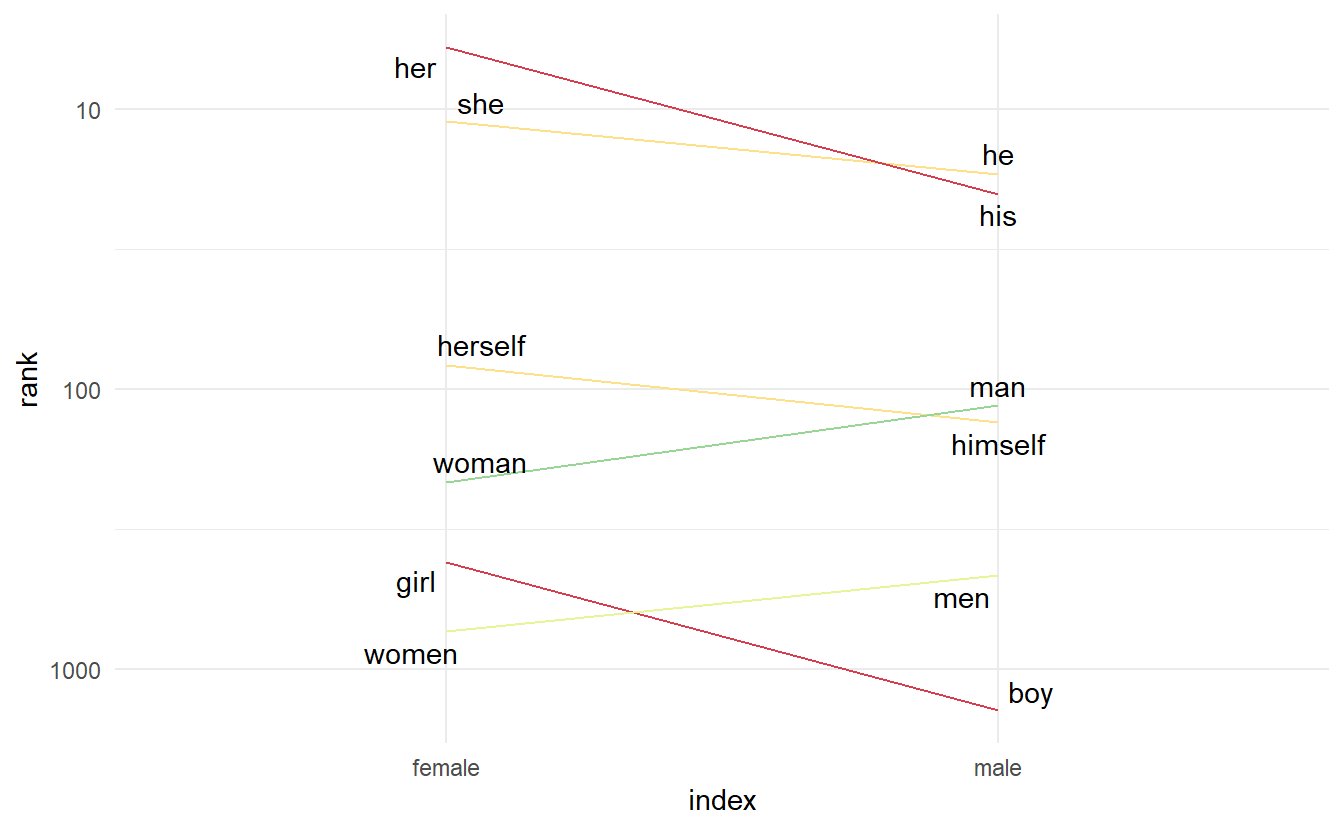Click the "her" word label

pos(415,69)
